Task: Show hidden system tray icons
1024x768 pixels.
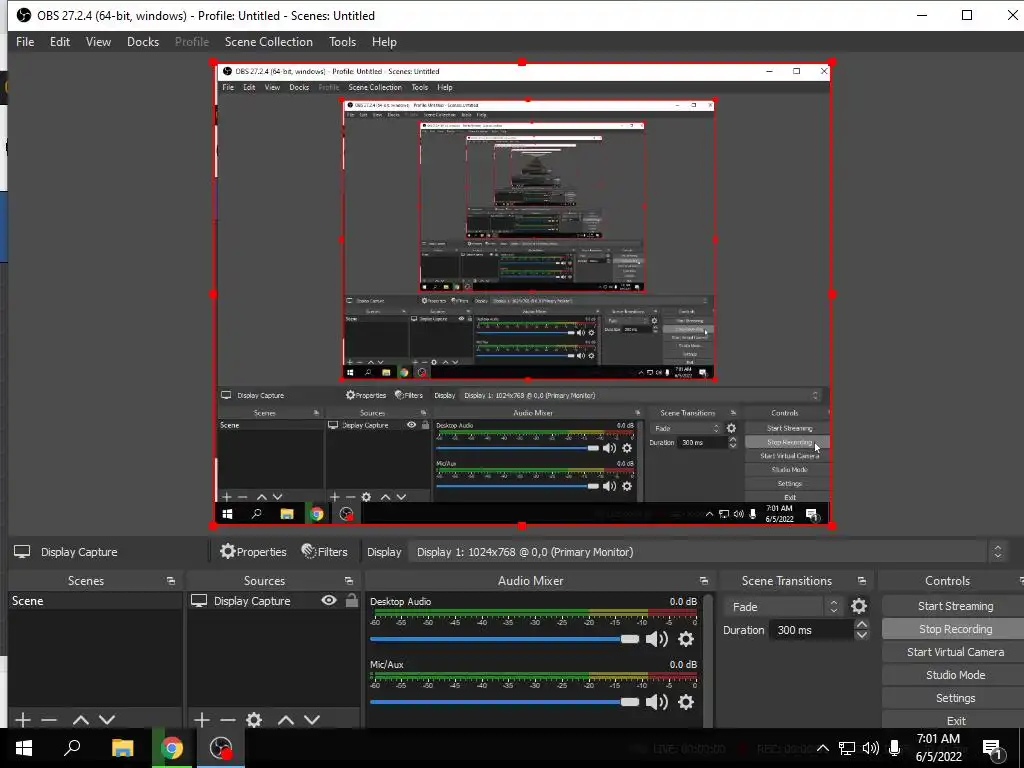Action: pos(823,748)
